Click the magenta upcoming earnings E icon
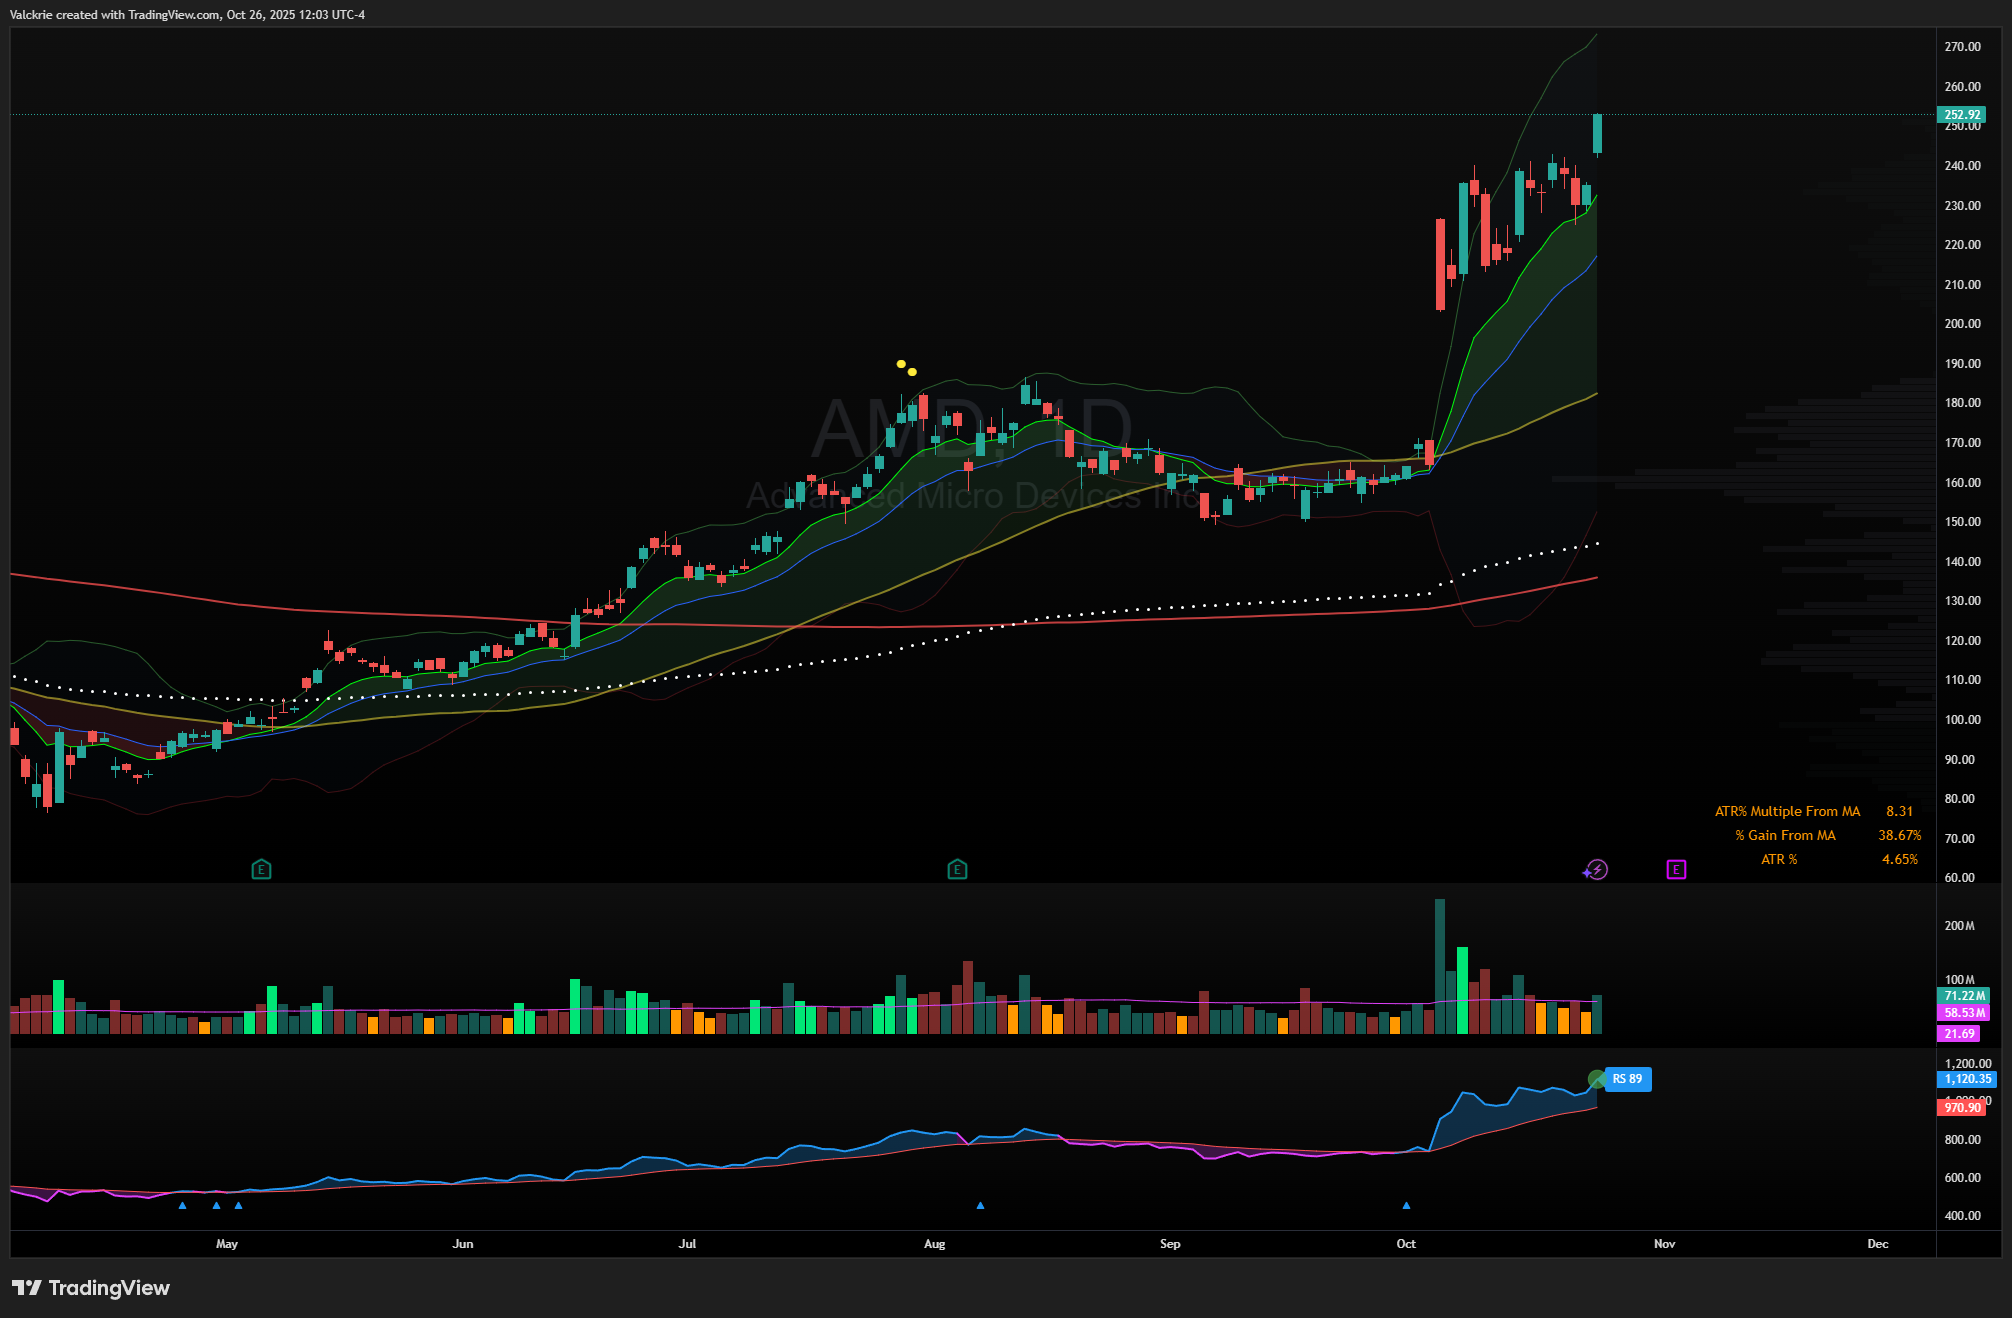Viewport: 2012px width, 1318px height. click(x=1676, y=869)
